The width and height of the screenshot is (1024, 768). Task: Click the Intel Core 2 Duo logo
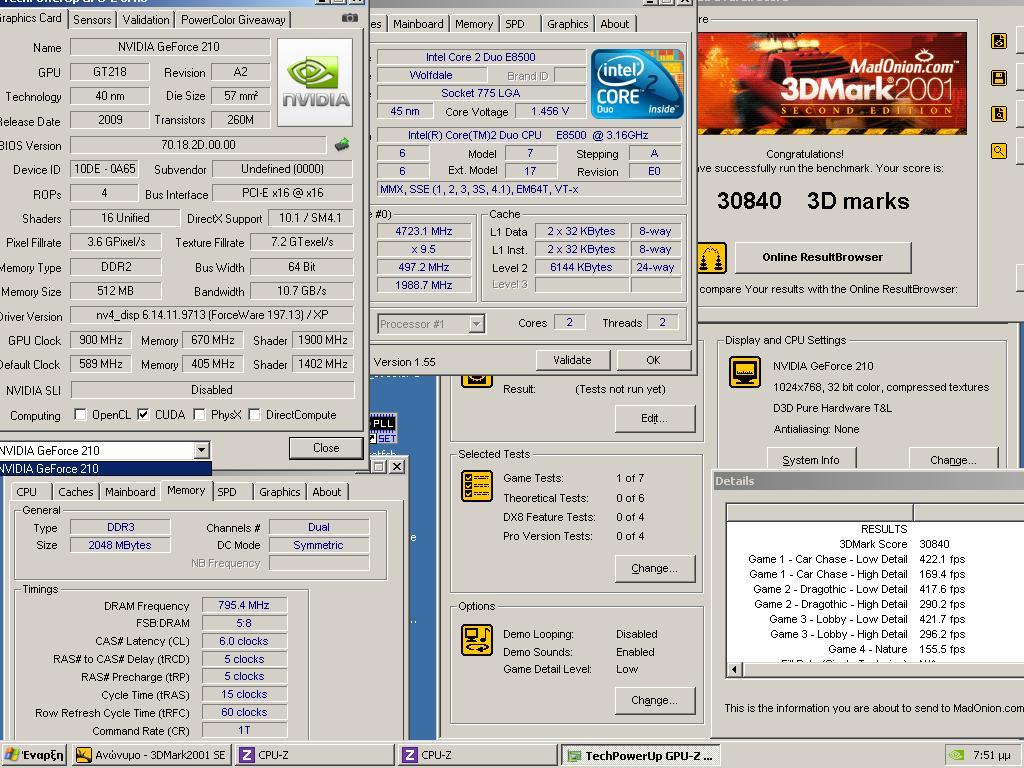pyautogui.click(x=637, y=84)
